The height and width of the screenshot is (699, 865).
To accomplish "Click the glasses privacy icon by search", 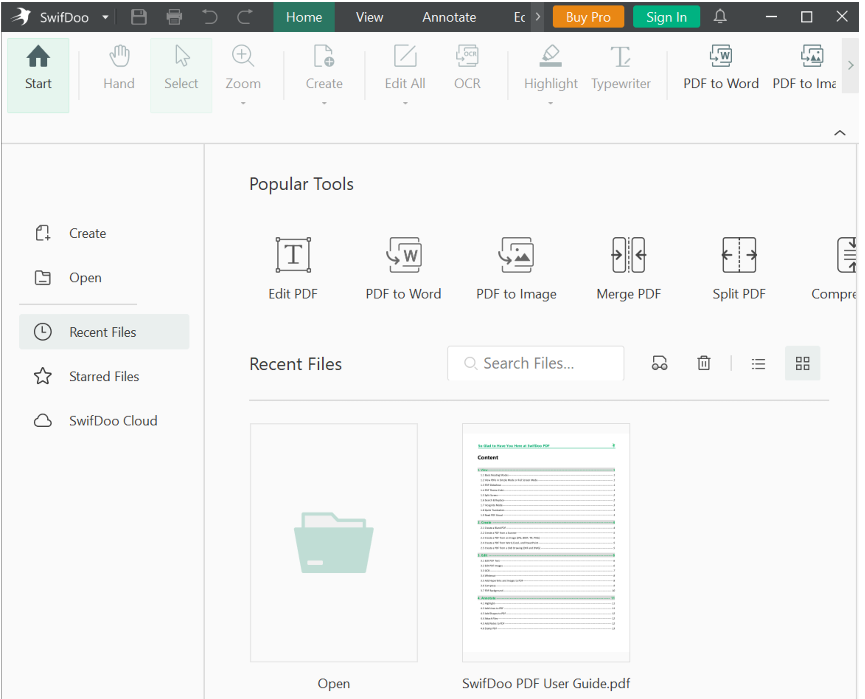I will 660,363.
